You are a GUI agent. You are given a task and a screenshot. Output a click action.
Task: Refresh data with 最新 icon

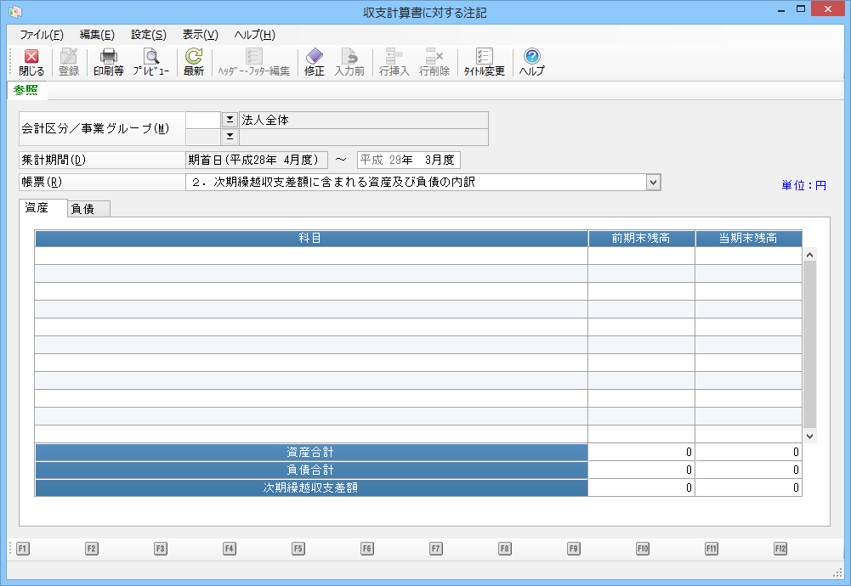(193, 63)
